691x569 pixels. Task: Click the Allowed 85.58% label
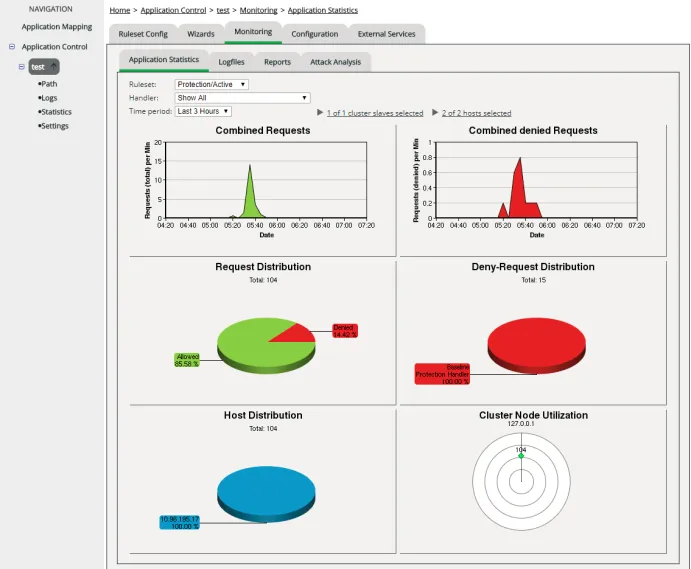tap(187, 360)
